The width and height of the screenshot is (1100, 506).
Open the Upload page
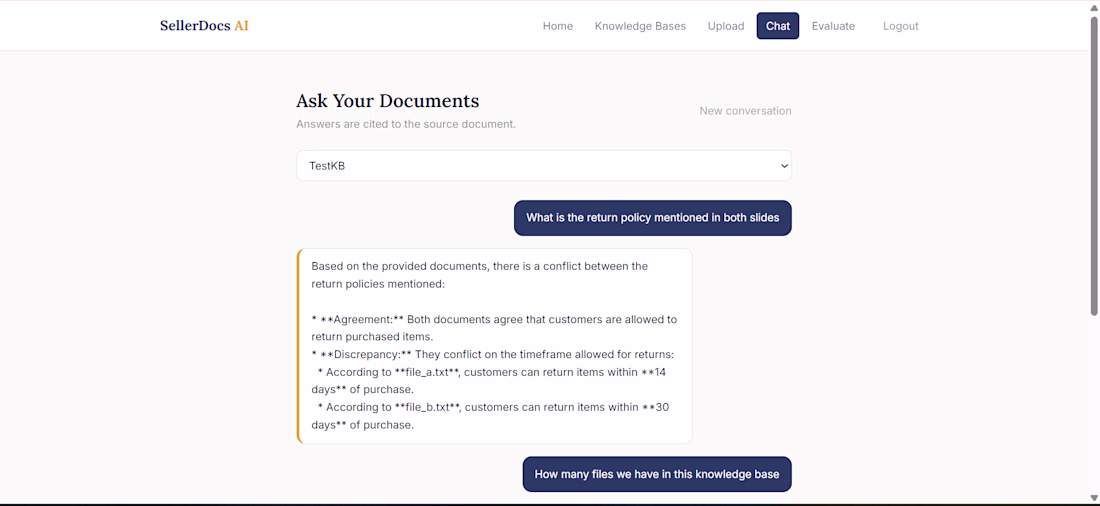(726, 26)
